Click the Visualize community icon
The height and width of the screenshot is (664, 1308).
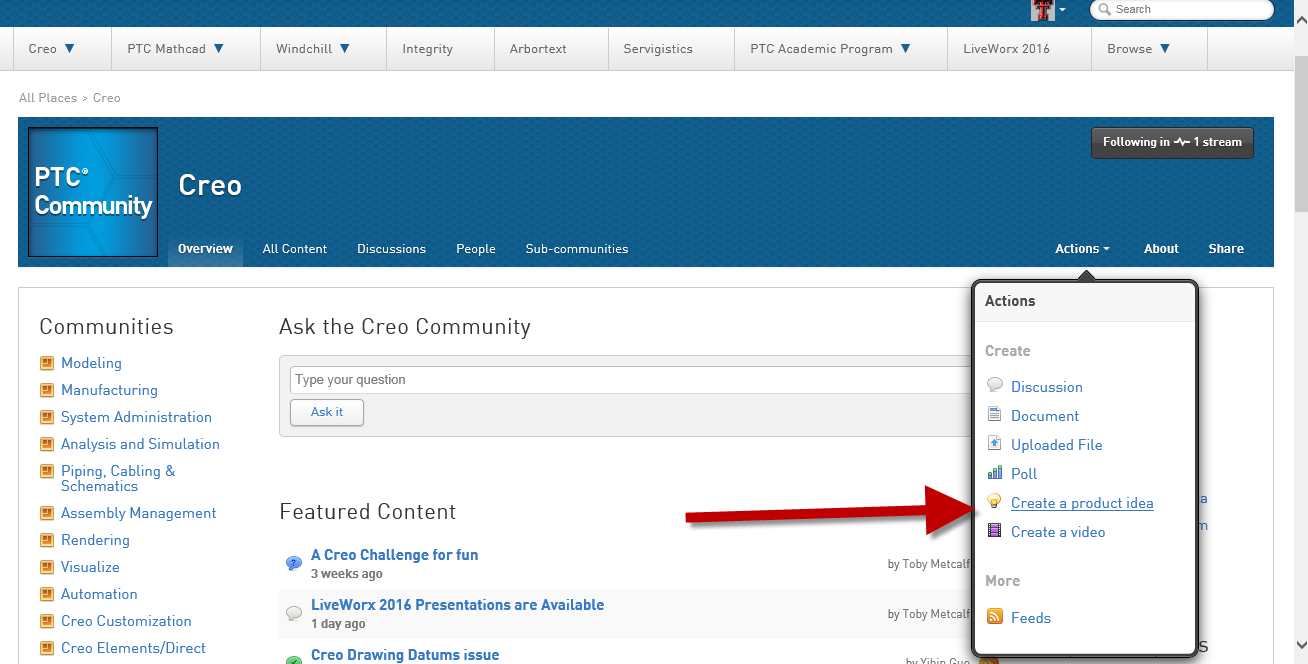click(x=46, y=567)
